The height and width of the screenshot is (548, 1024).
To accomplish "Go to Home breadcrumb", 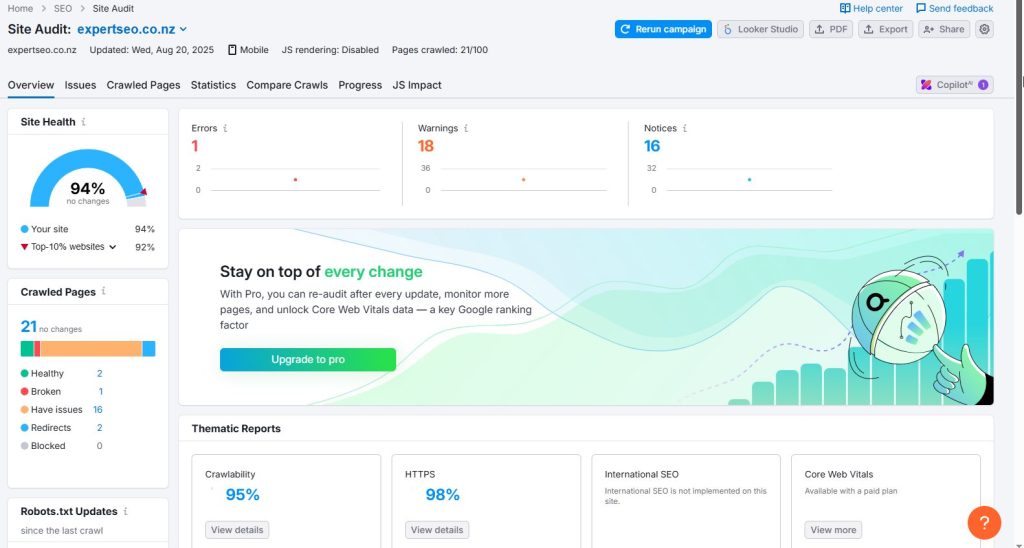I will coord(20,8).
